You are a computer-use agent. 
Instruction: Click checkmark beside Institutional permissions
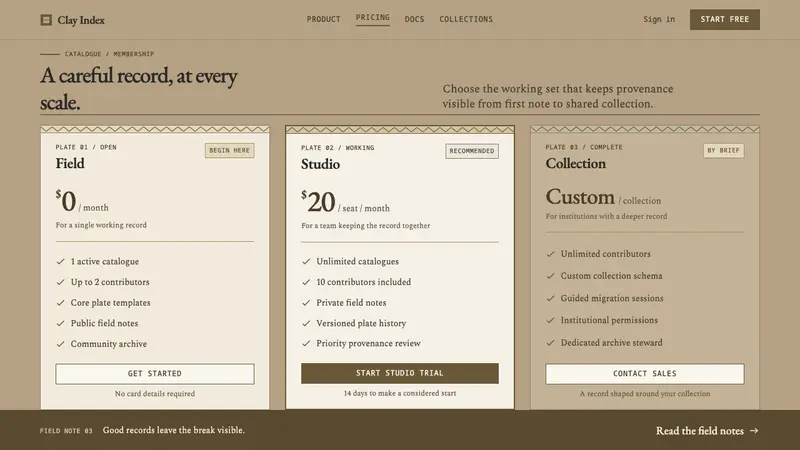(x=551, y=320)
